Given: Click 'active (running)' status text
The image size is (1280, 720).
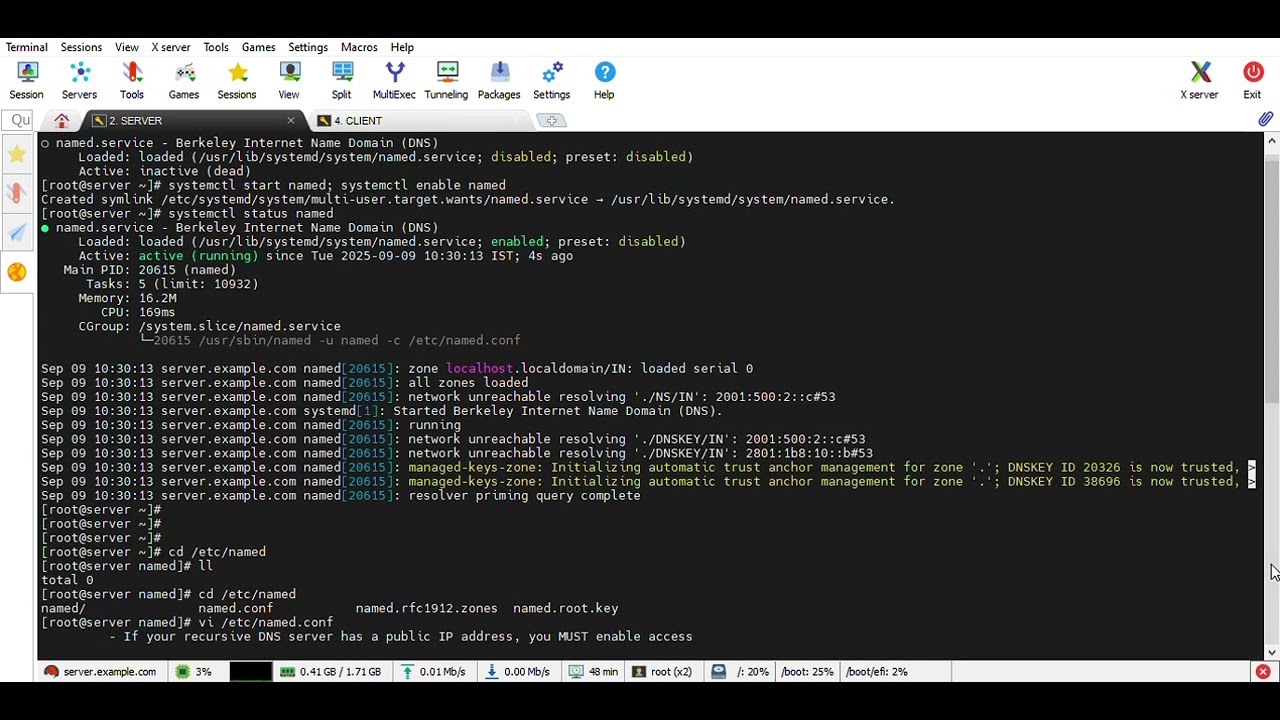Looking at the screenshot, I should click(198, 256).
